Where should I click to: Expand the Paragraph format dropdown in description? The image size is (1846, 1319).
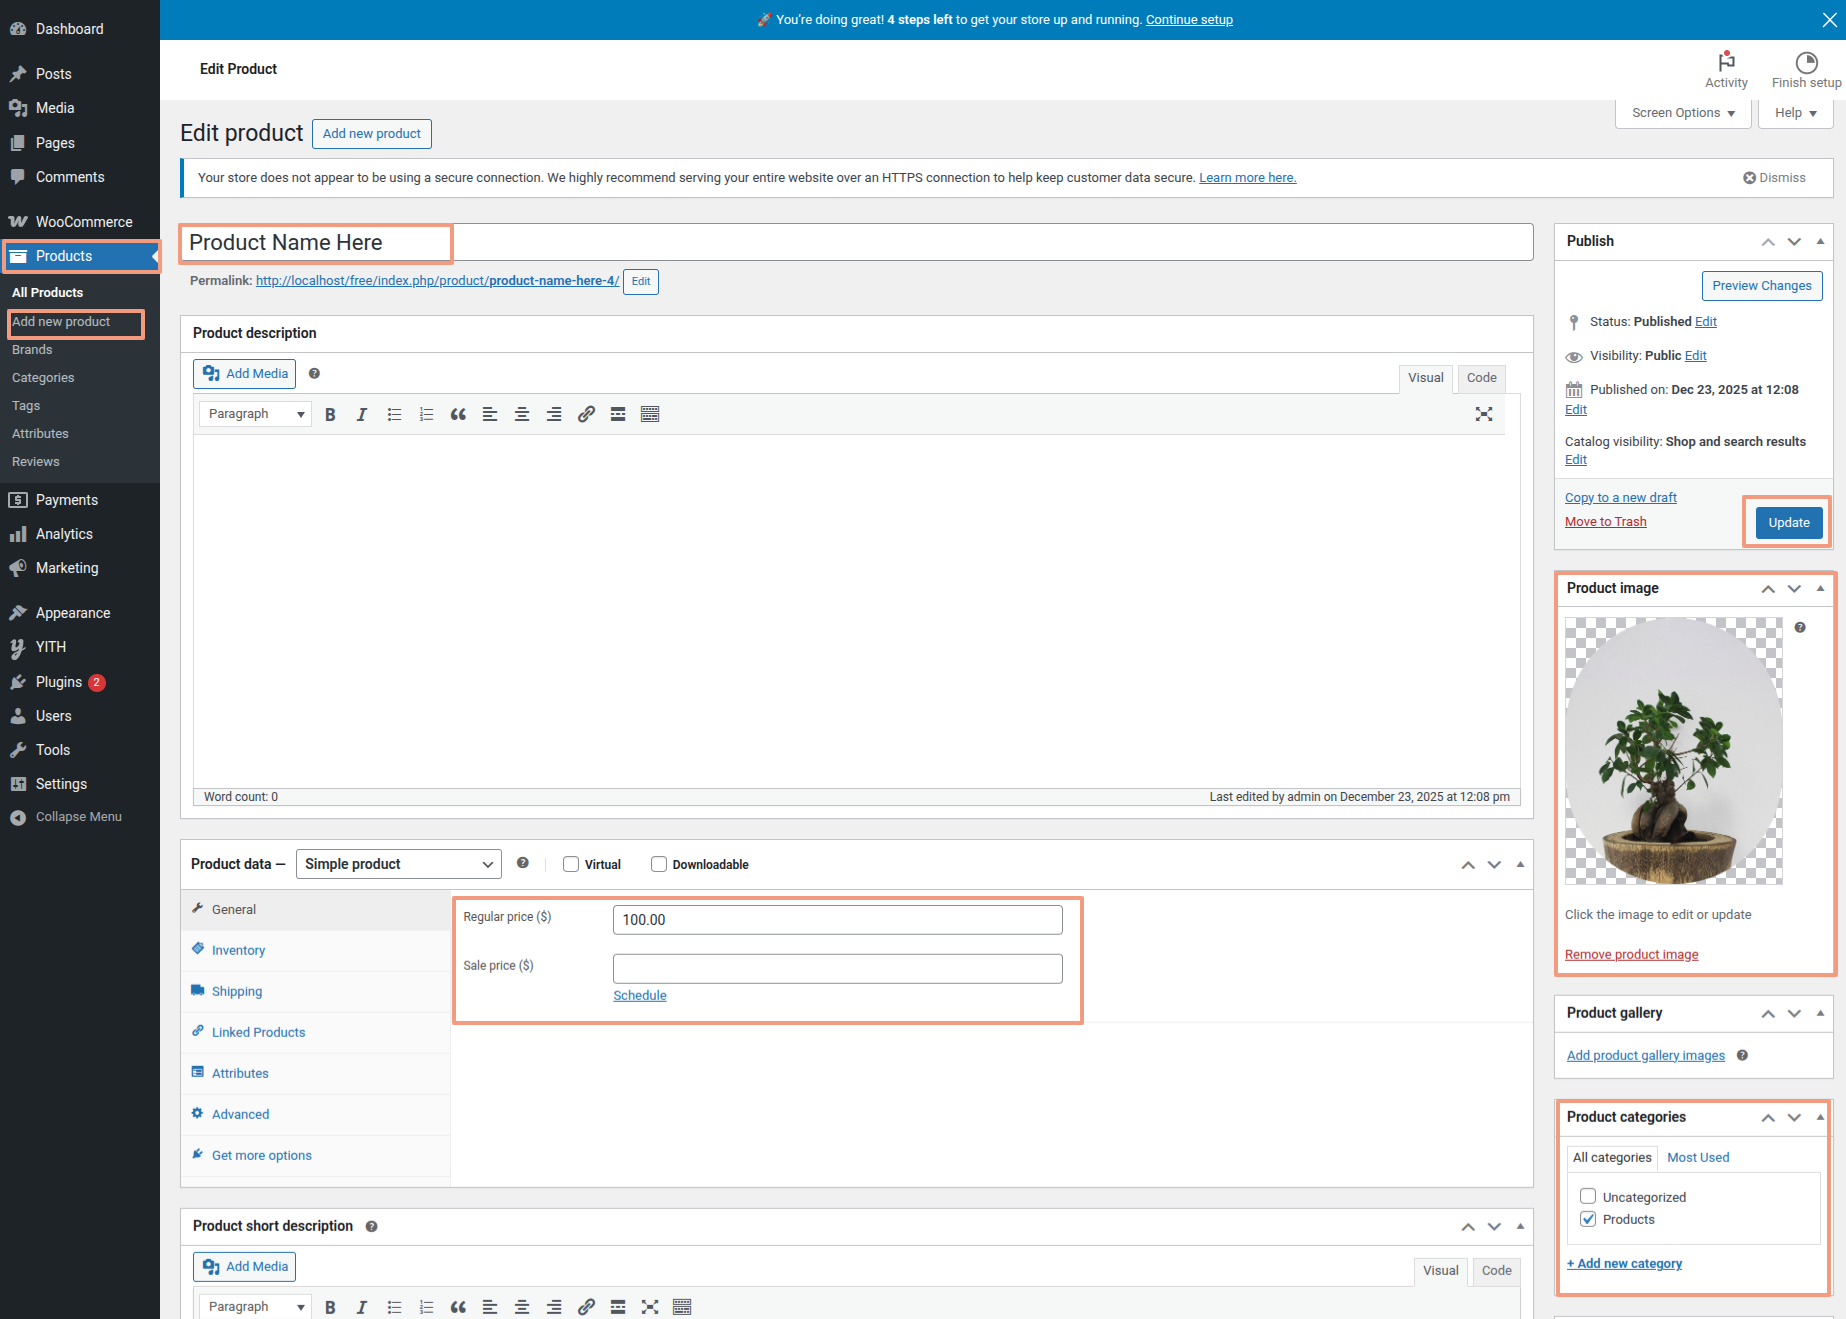tap(255, 414)
